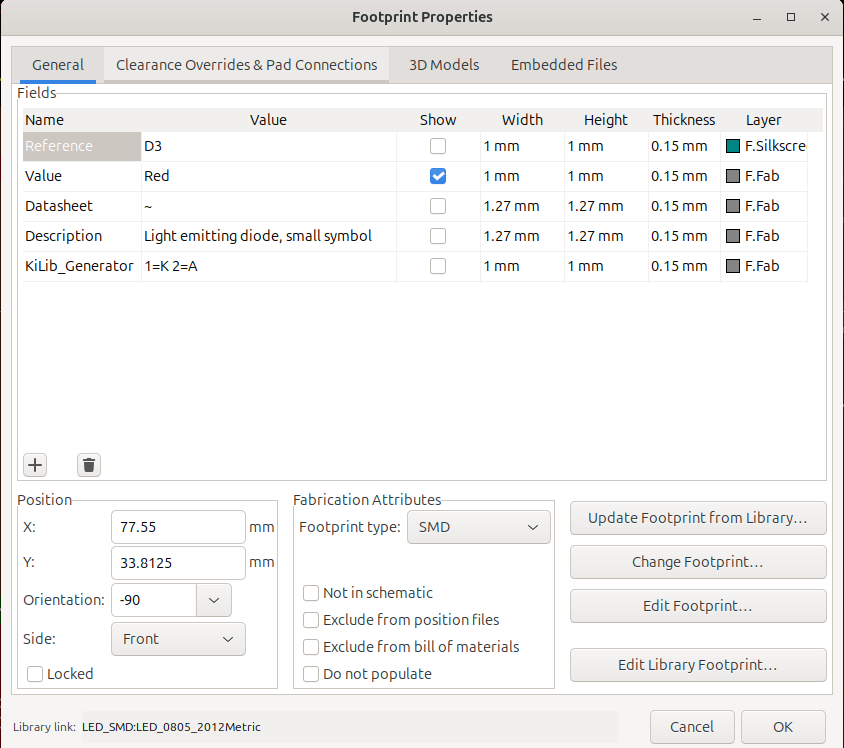Open Clearance Overrides & Pad Connections tab
844x748 pixels.
(247, 65)
